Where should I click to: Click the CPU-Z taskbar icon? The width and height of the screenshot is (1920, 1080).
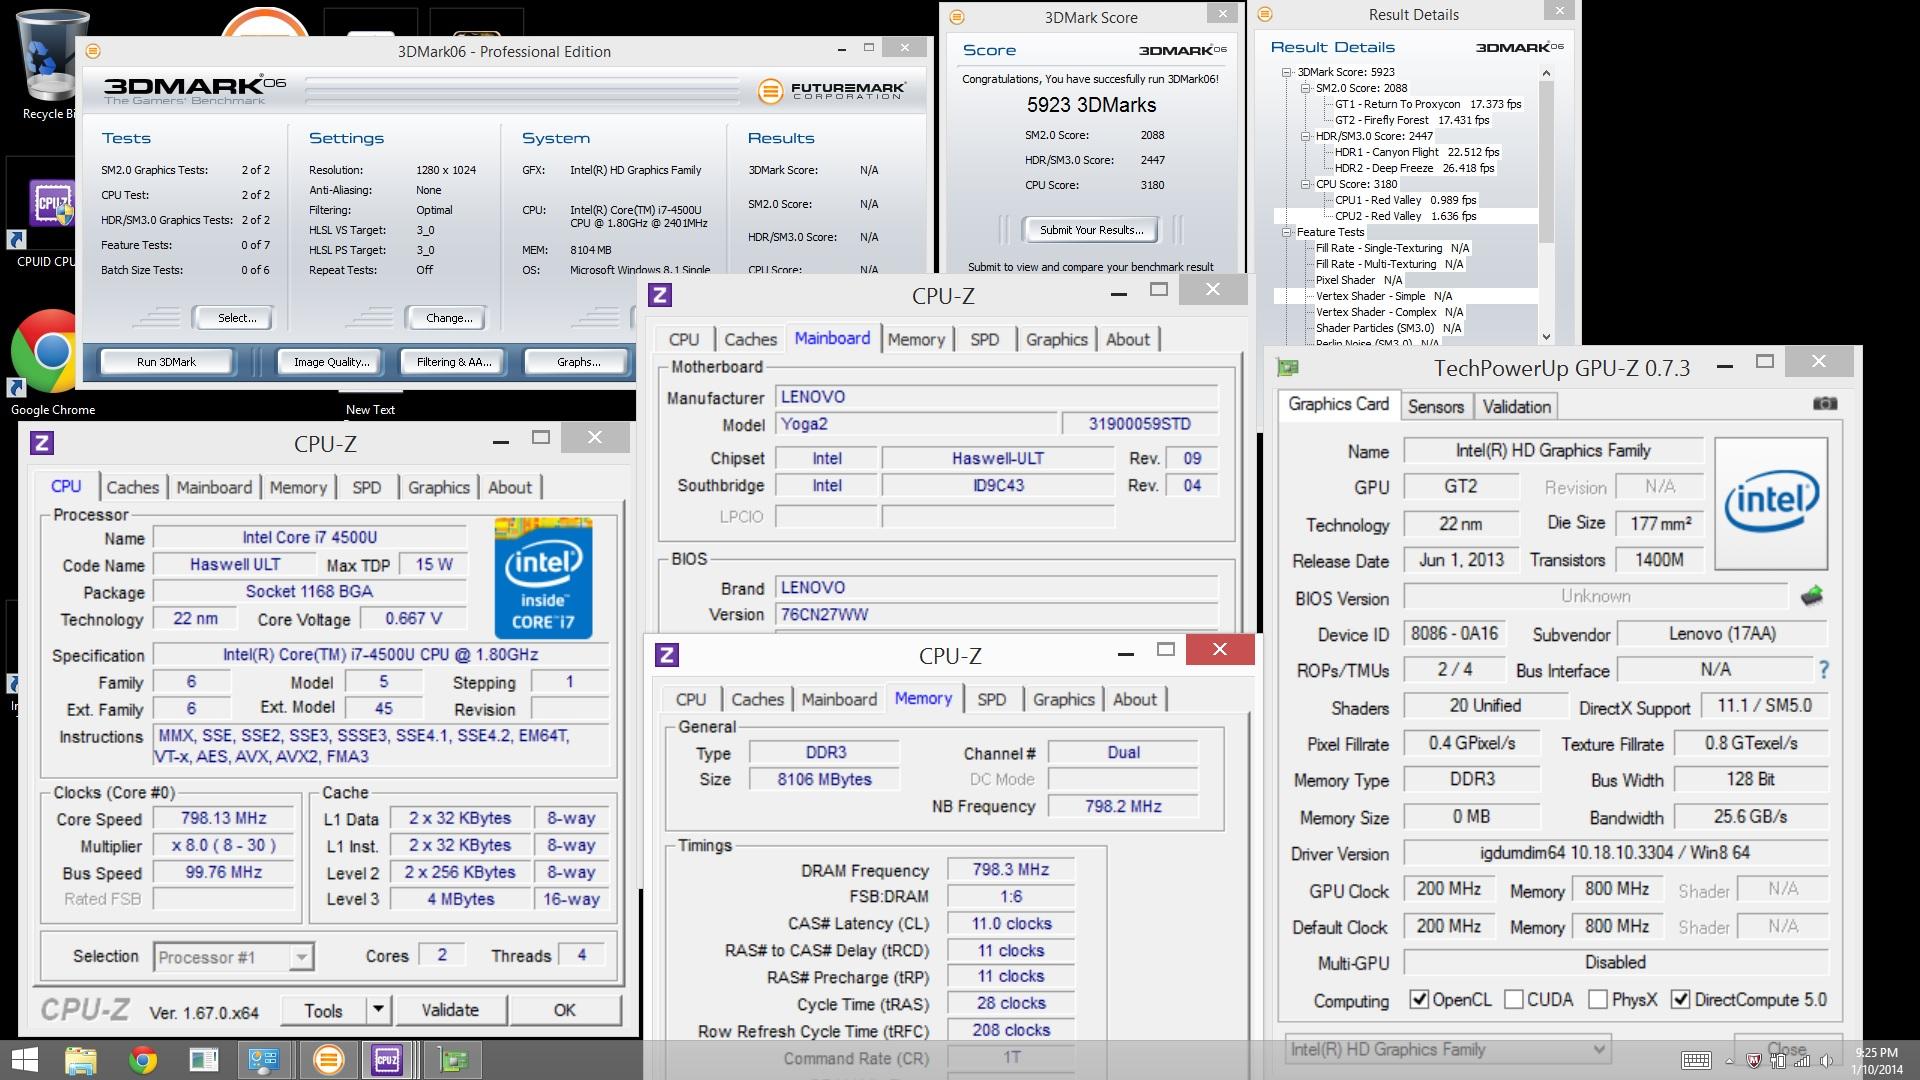(x=387, y=1060)
